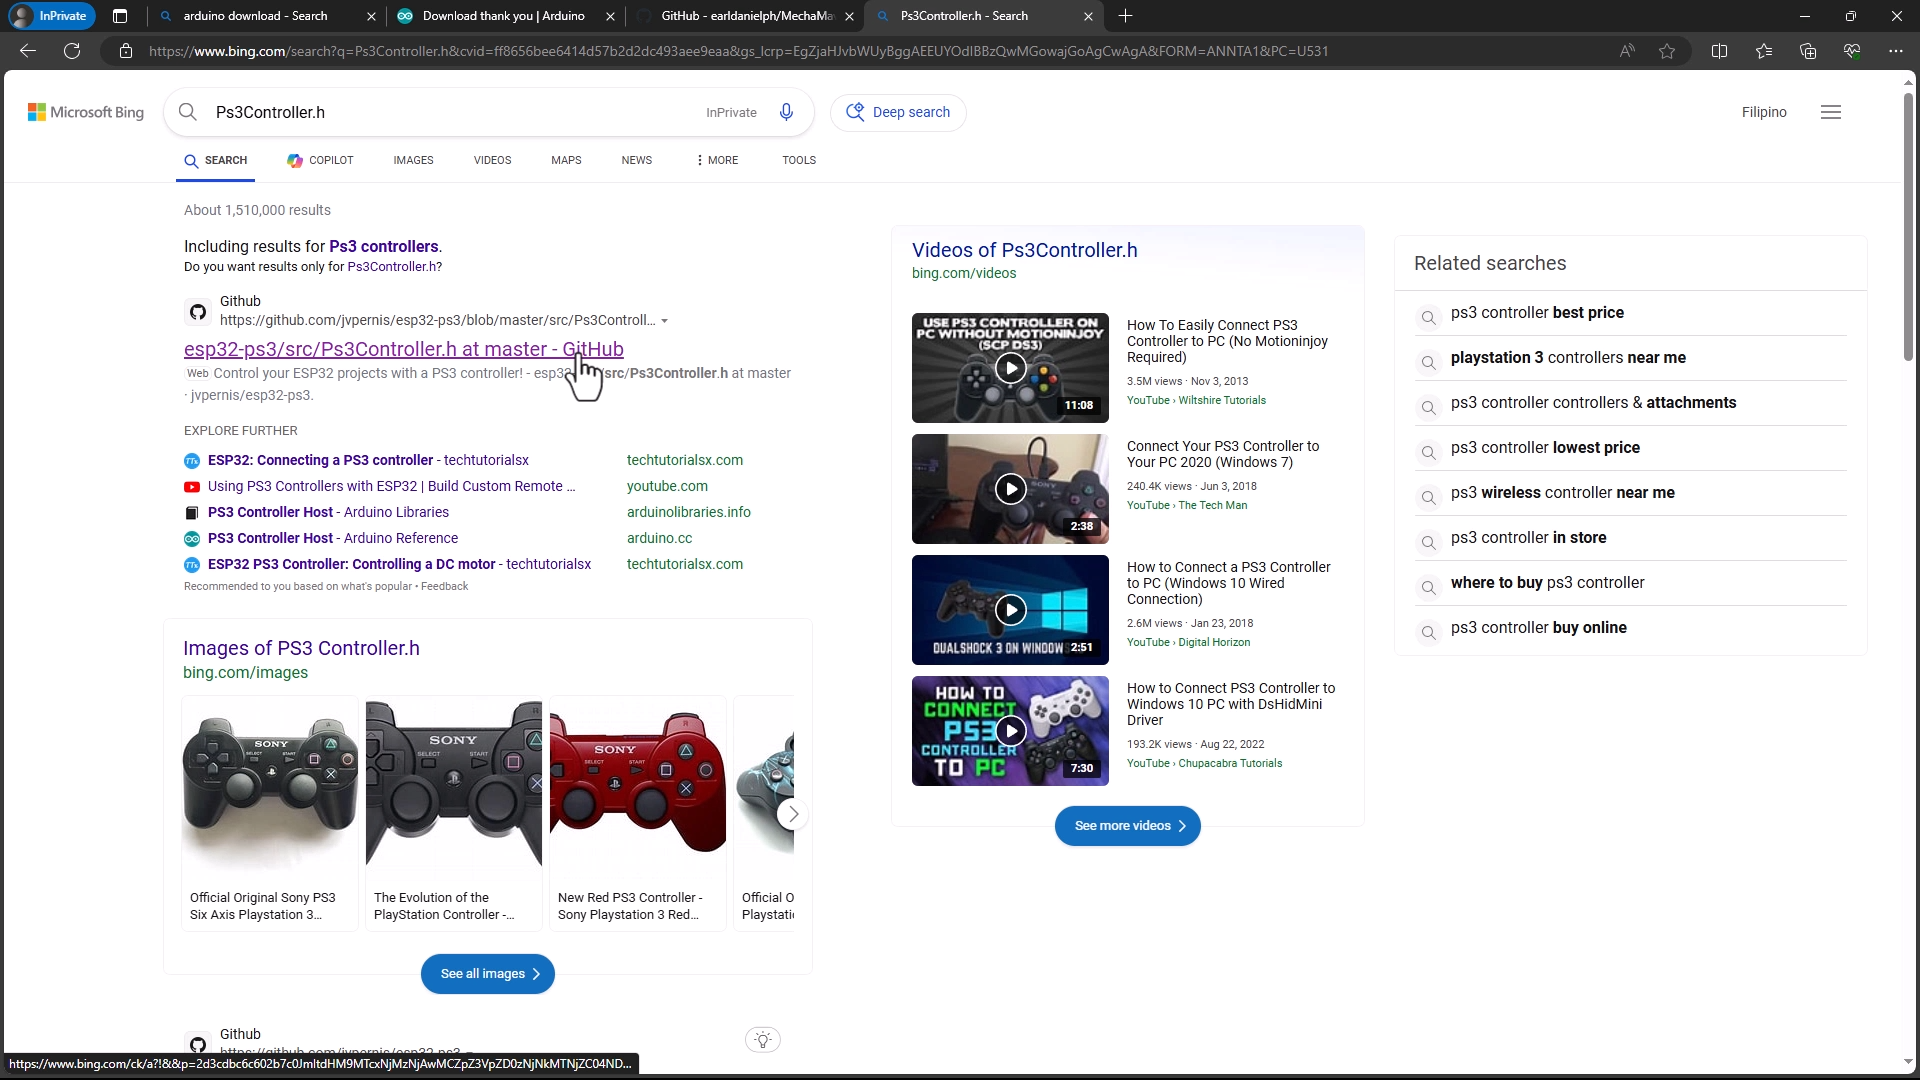The image size is (1920, 1080).
Task: Add page to favorites star icon
Action: (1667, 51)
